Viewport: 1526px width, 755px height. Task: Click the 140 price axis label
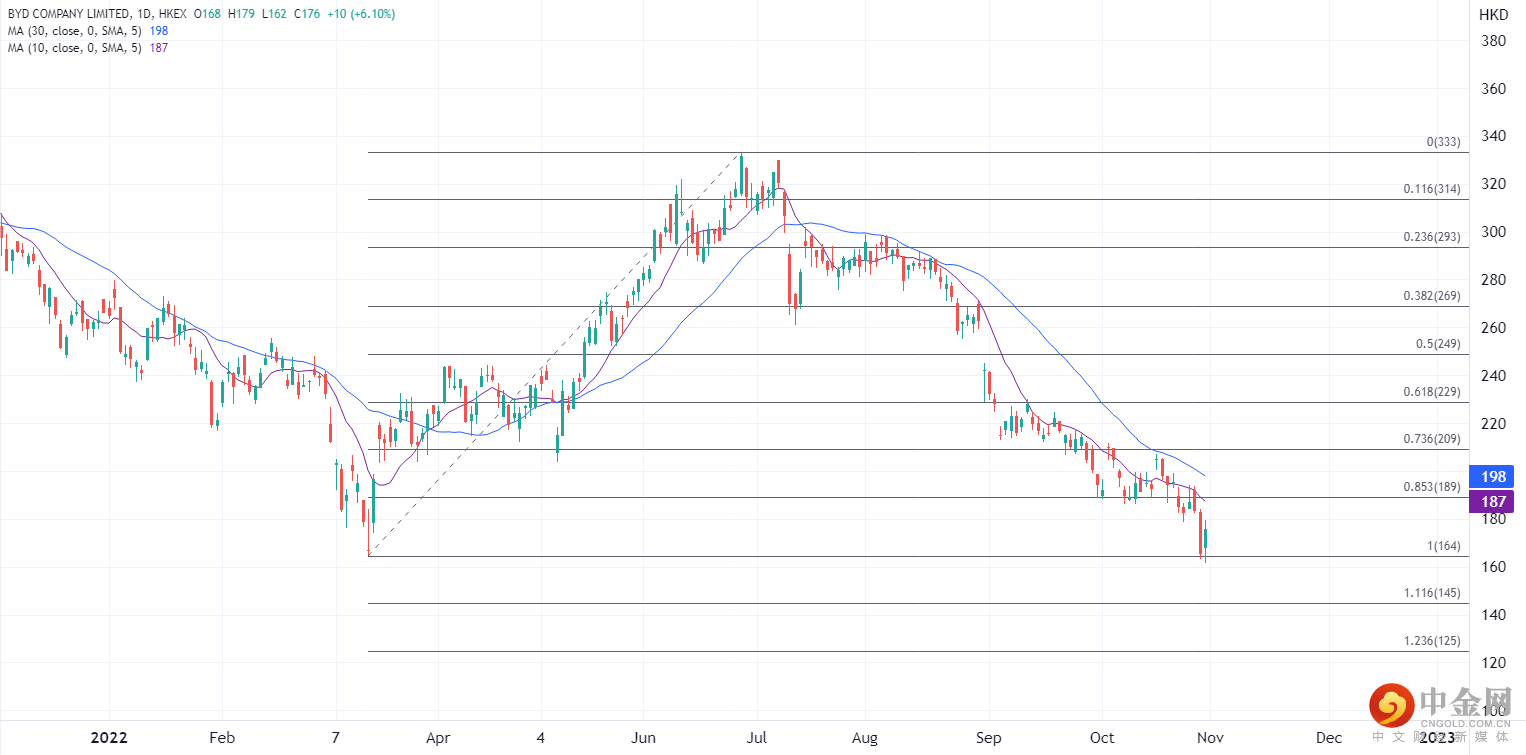(1494, 615)
